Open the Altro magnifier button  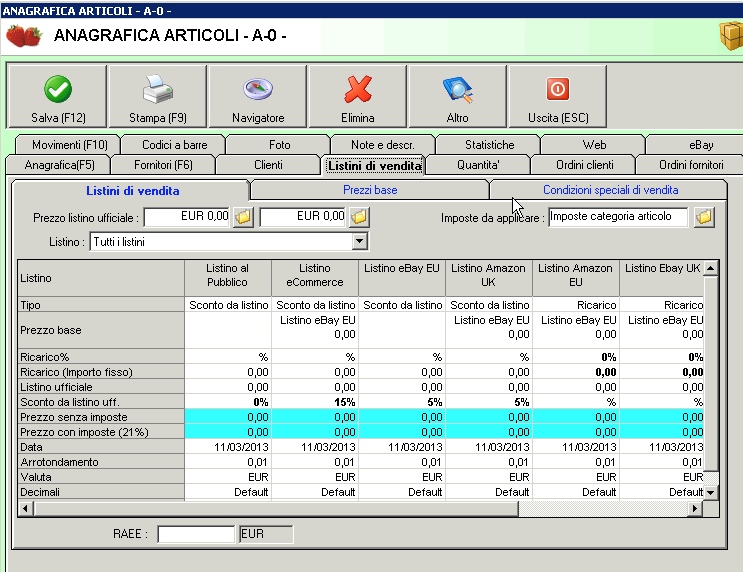458,97
